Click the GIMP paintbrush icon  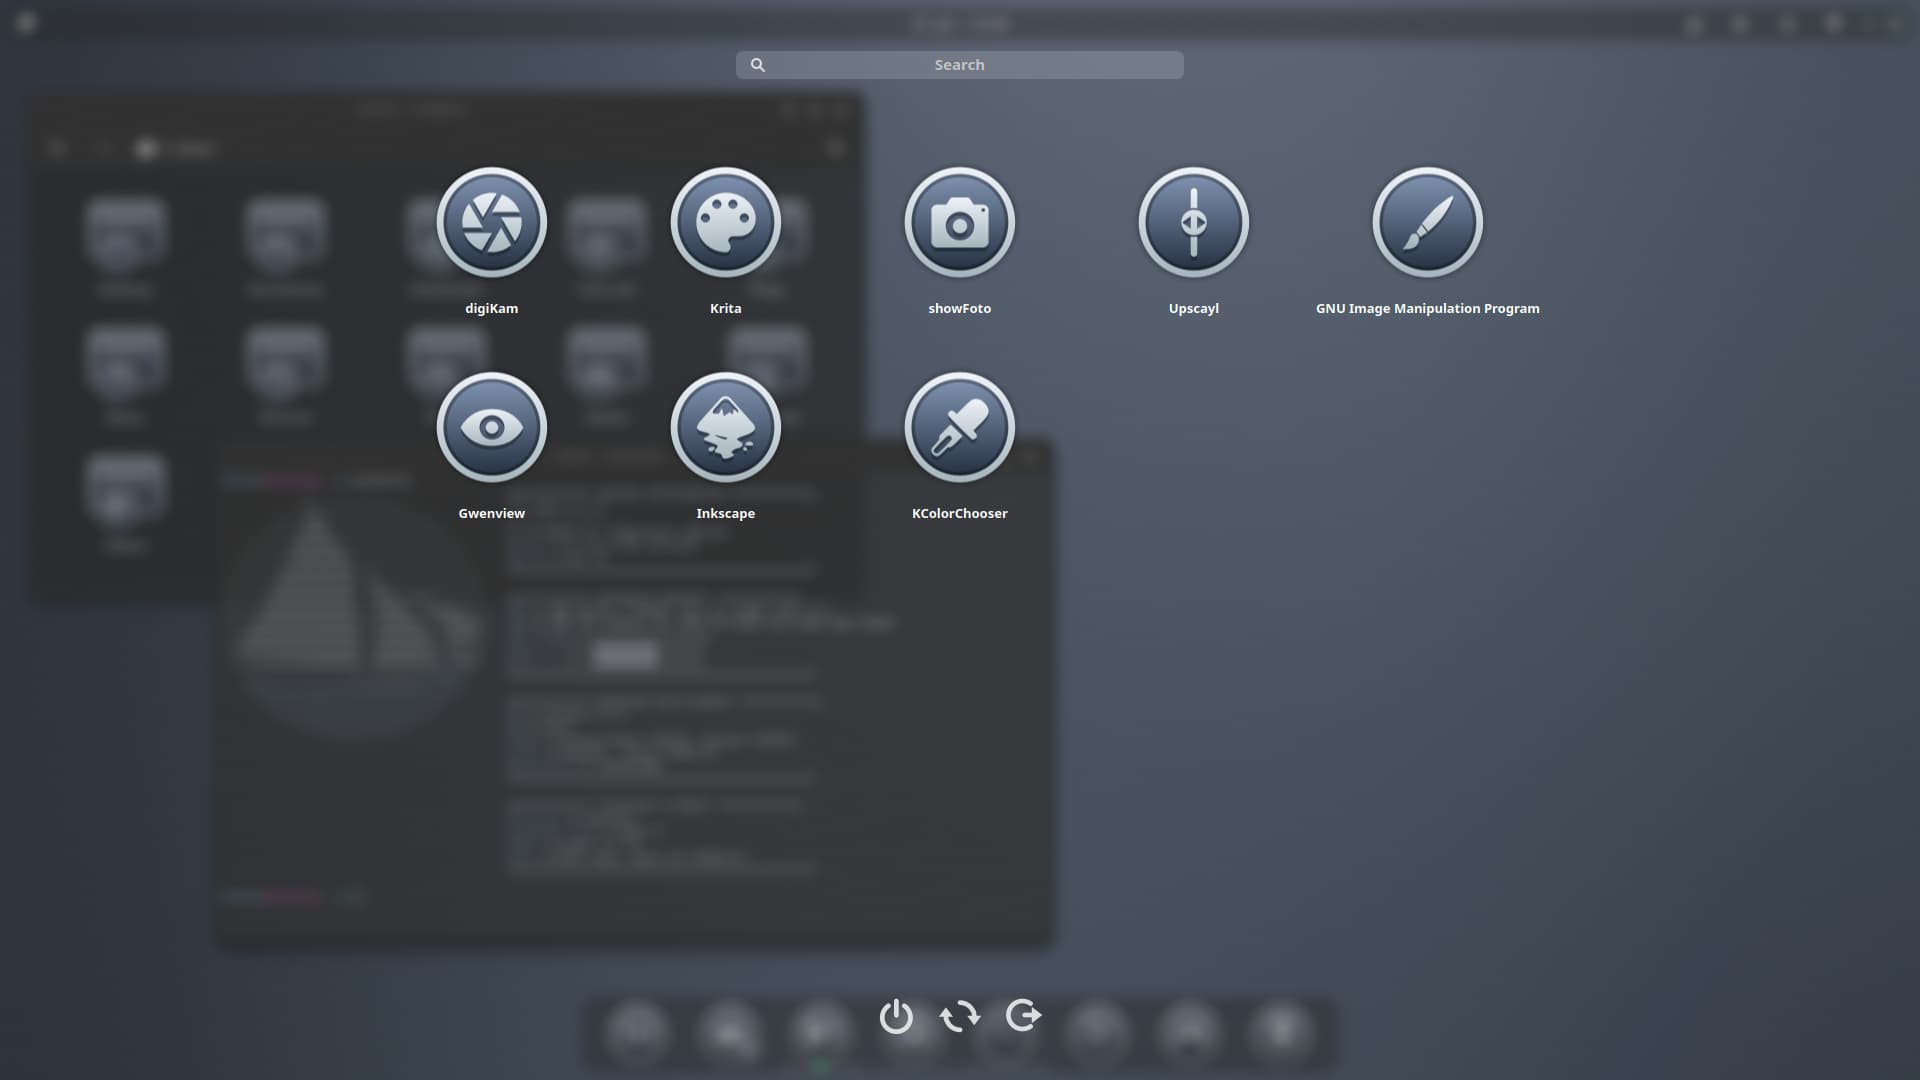tap(1427, 222)
